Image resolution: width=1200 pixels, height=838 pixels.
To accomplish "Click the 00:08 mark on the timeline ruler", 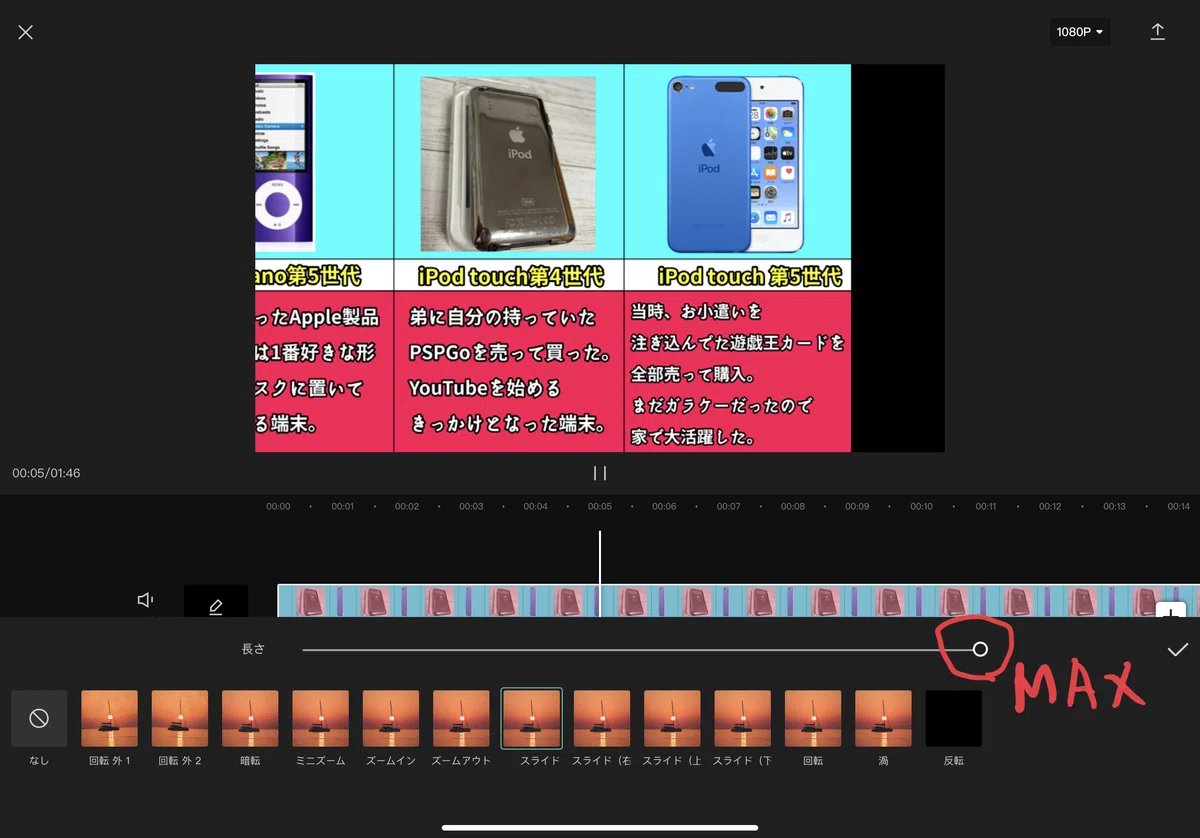I will click(x=793, y=507).
